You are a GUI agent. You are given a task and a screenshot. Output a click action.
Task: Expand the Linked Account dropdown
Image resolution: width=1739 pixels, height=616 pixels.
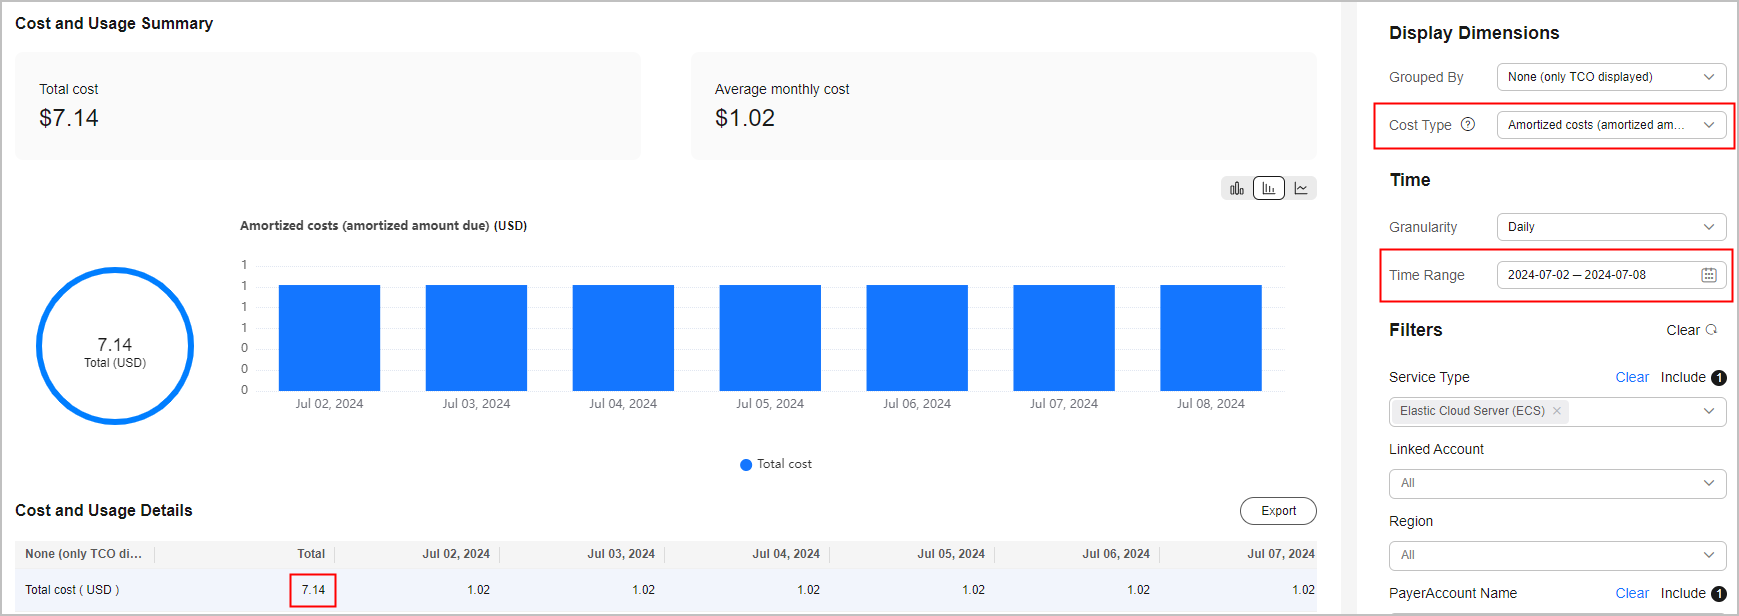click(1557, 483)
